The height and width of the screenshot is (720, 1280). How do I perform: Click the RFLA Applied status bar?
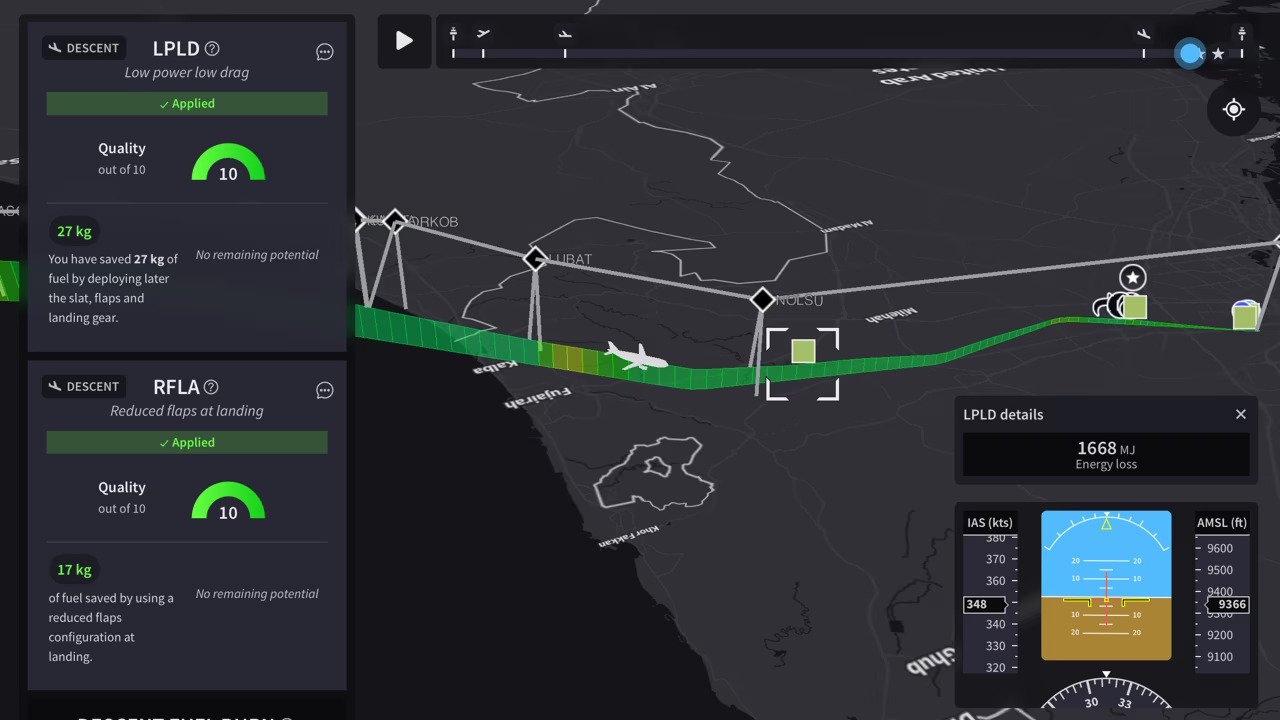[x=187, y=442]
